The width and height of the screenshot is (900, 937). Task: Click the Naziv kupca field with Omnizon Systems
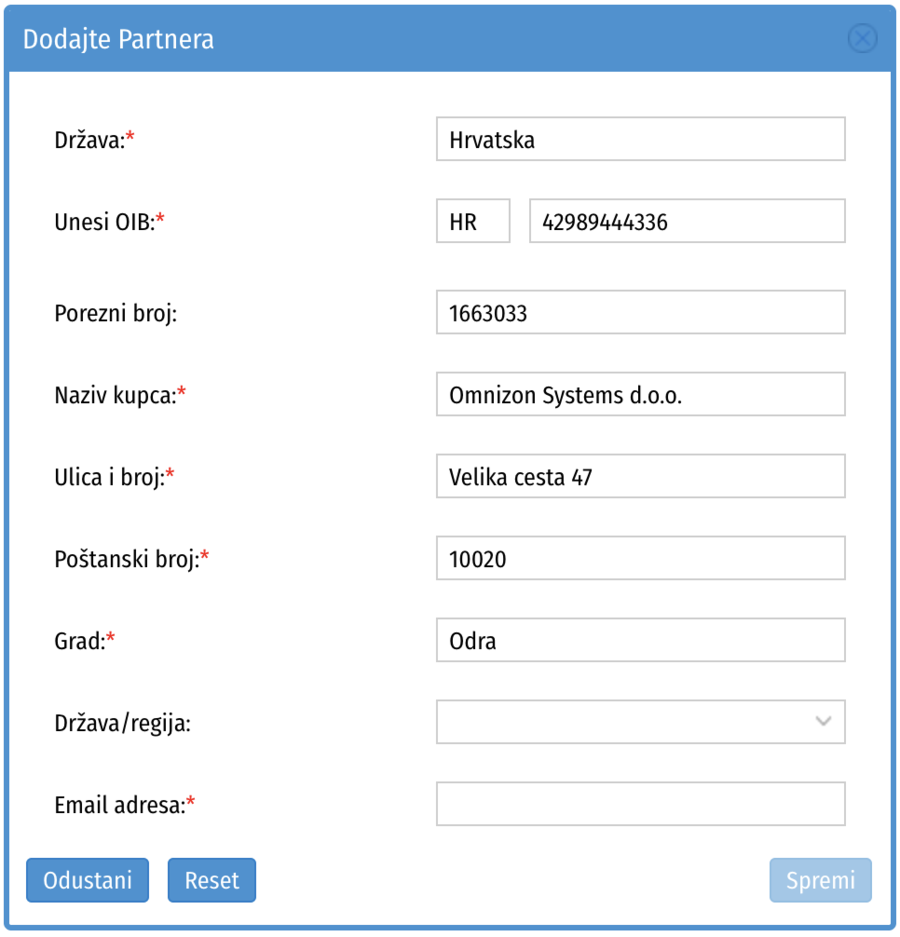click(x=640, y=395)
